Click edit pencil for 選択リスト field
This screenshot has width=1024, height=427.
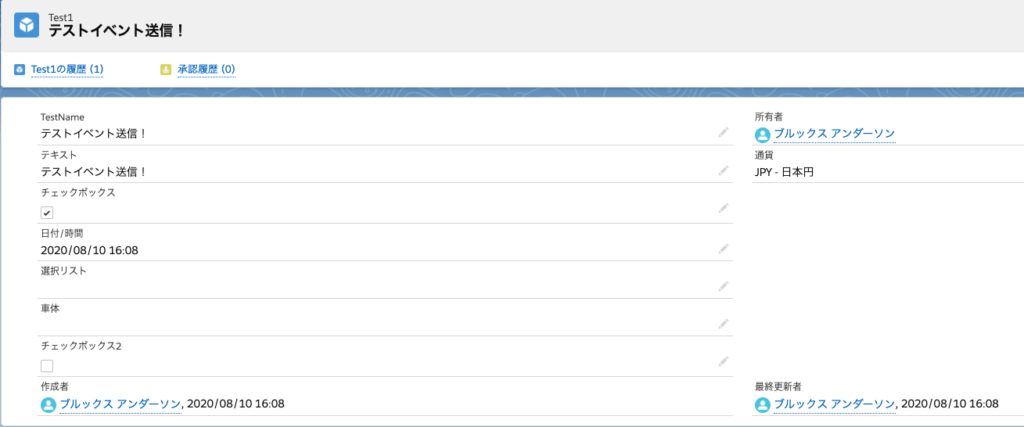click(x=723, y=286)
